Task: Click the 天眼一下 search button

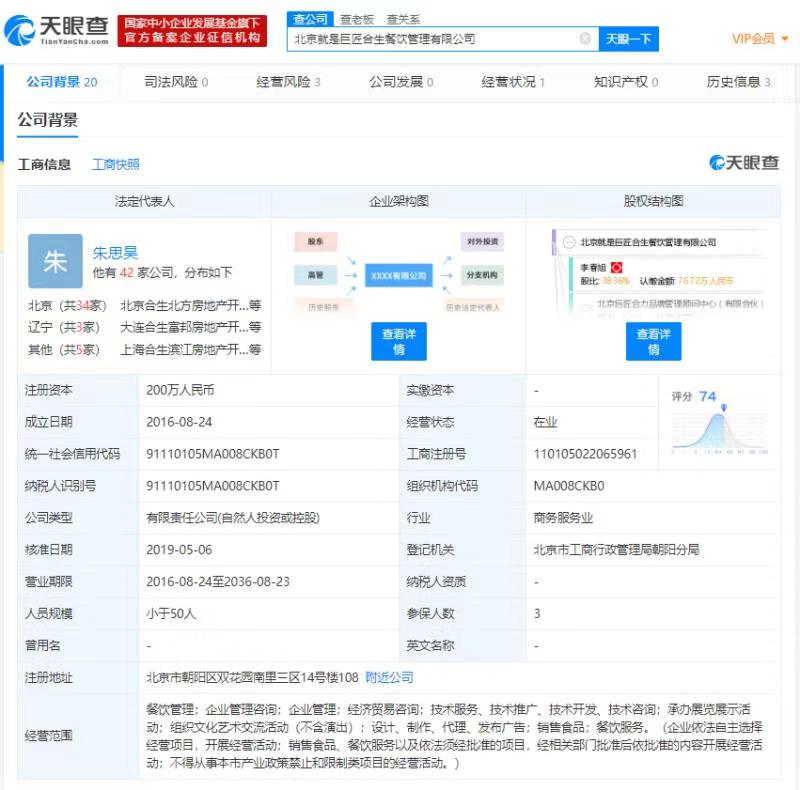Action: pyautogui.click(x=629, y=39)
